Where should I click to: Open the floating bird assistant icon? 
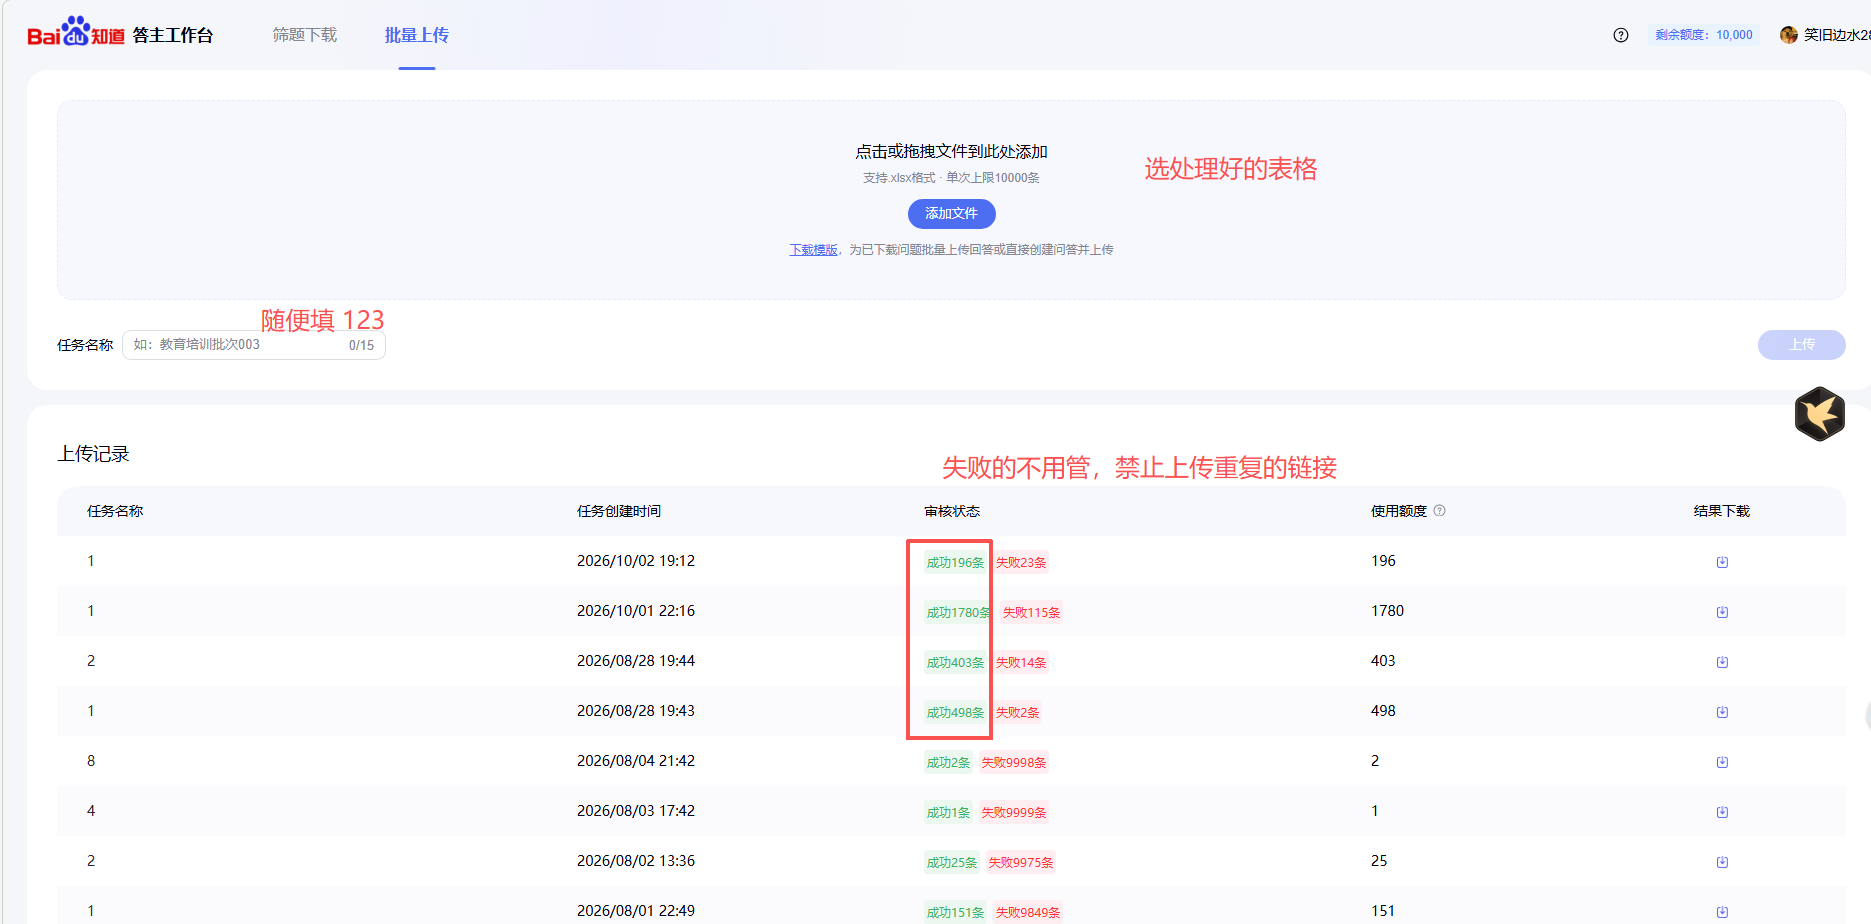click(x=1820, y=414)
